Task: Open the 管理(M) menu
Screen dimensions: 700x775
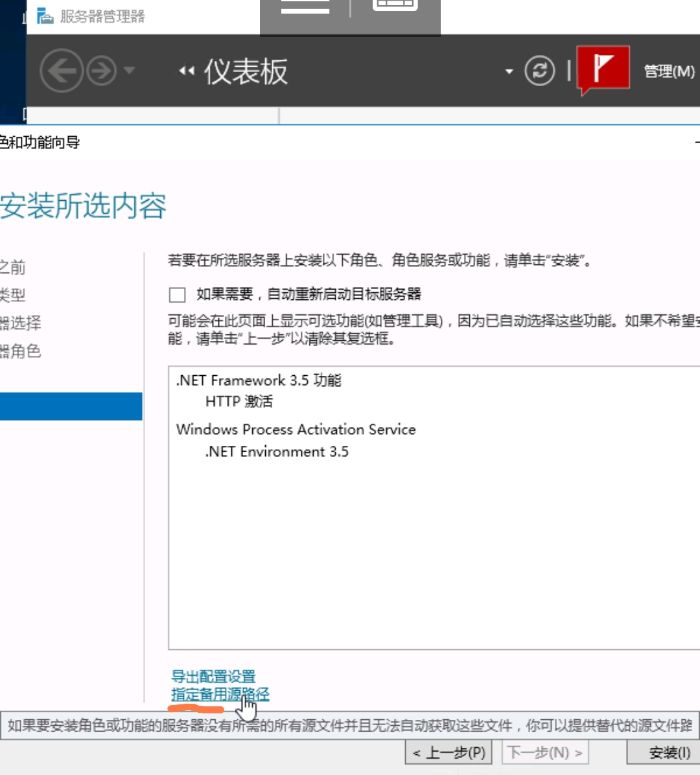Action: click(669, 71)
